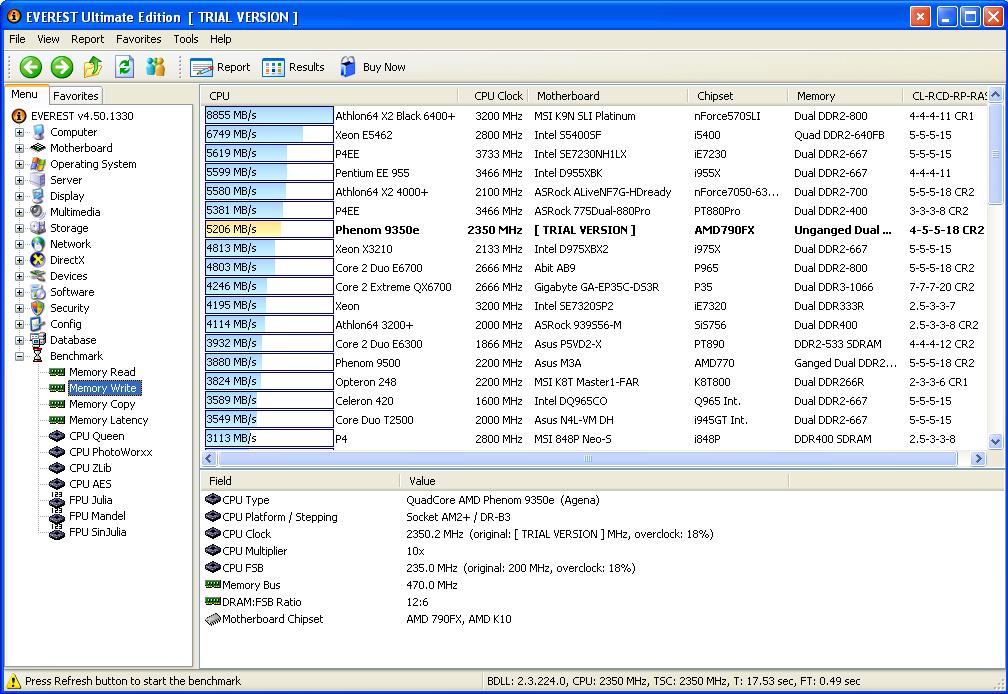Click the results list scroll-down arrow

pyautogui.click(x=995, y=441)
